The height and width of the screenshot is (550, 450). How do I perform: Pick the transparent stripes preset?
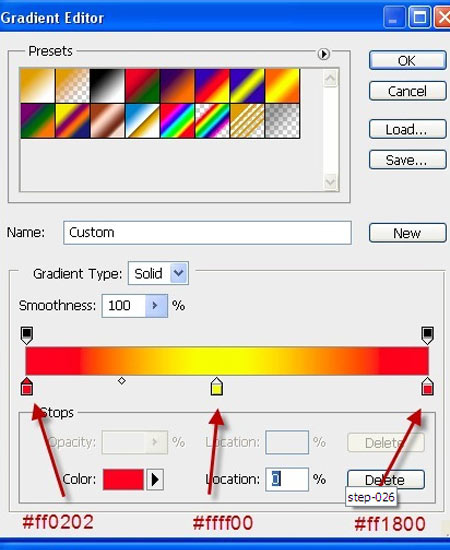pos(247,121)
